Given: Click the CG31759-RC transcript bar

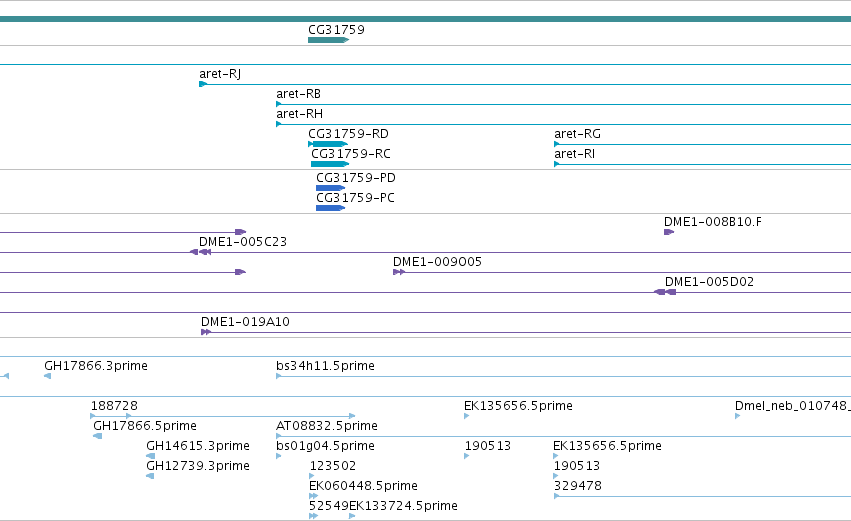Looking at the screenshot, I should pos(330,164).
